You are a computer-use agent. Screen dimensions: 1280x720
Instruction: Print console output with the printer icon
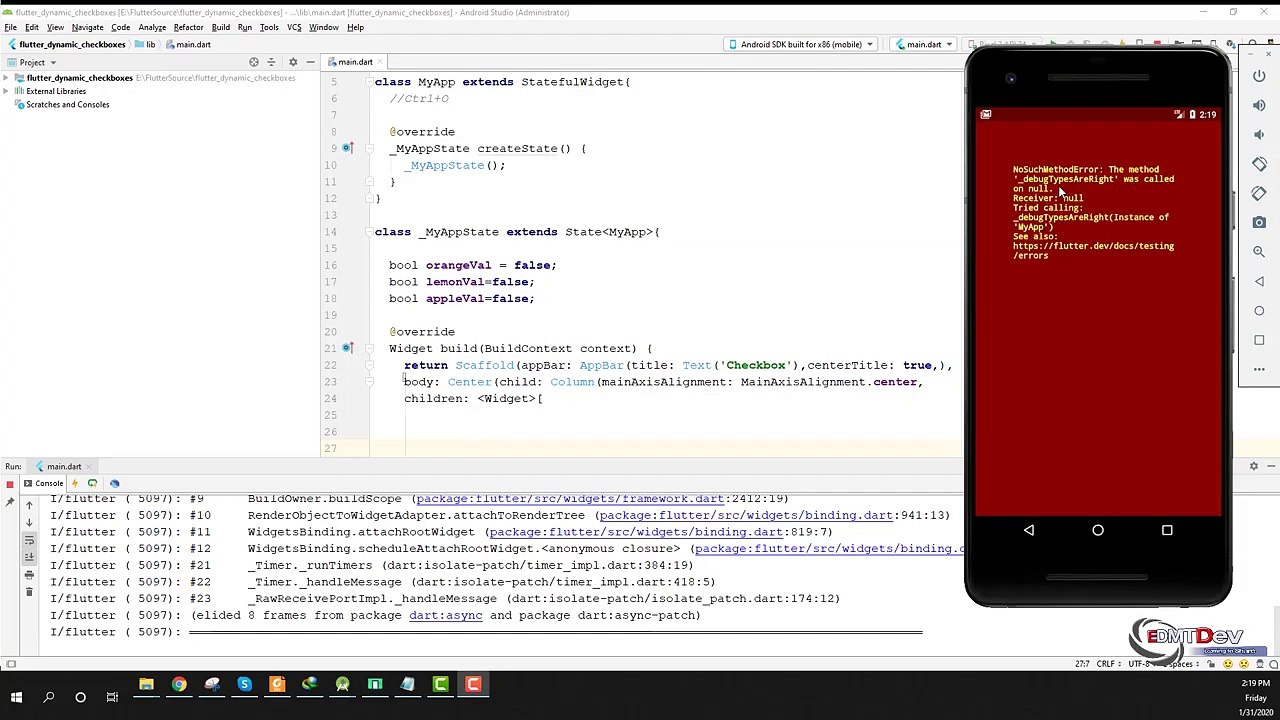pos(29,574)
